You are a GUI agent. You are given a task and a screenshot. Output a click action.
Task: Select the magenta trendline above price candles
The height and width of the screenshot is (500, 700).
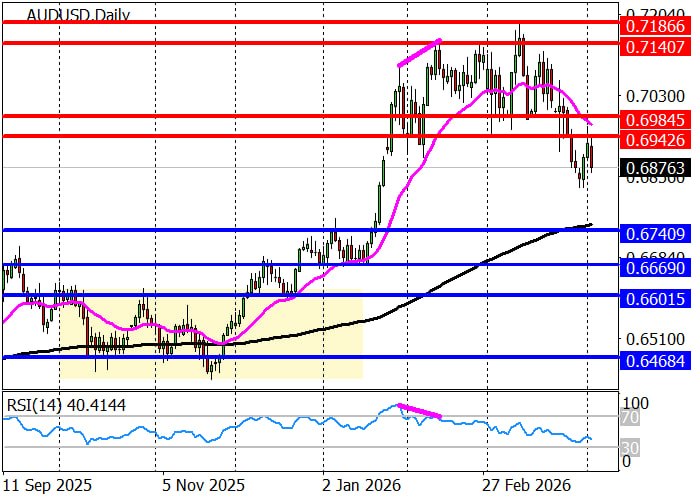[x=418, y=53]
